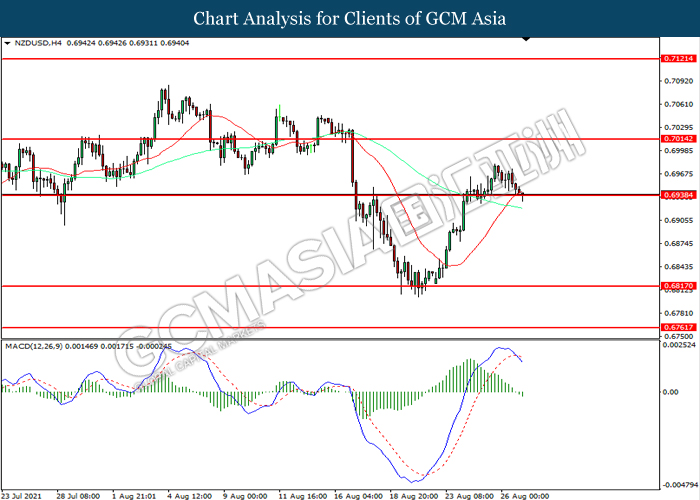This screenshot has height=500, width=700.
Task: Click the 0.68745 price axis value
Action: [x=679, y=244]
